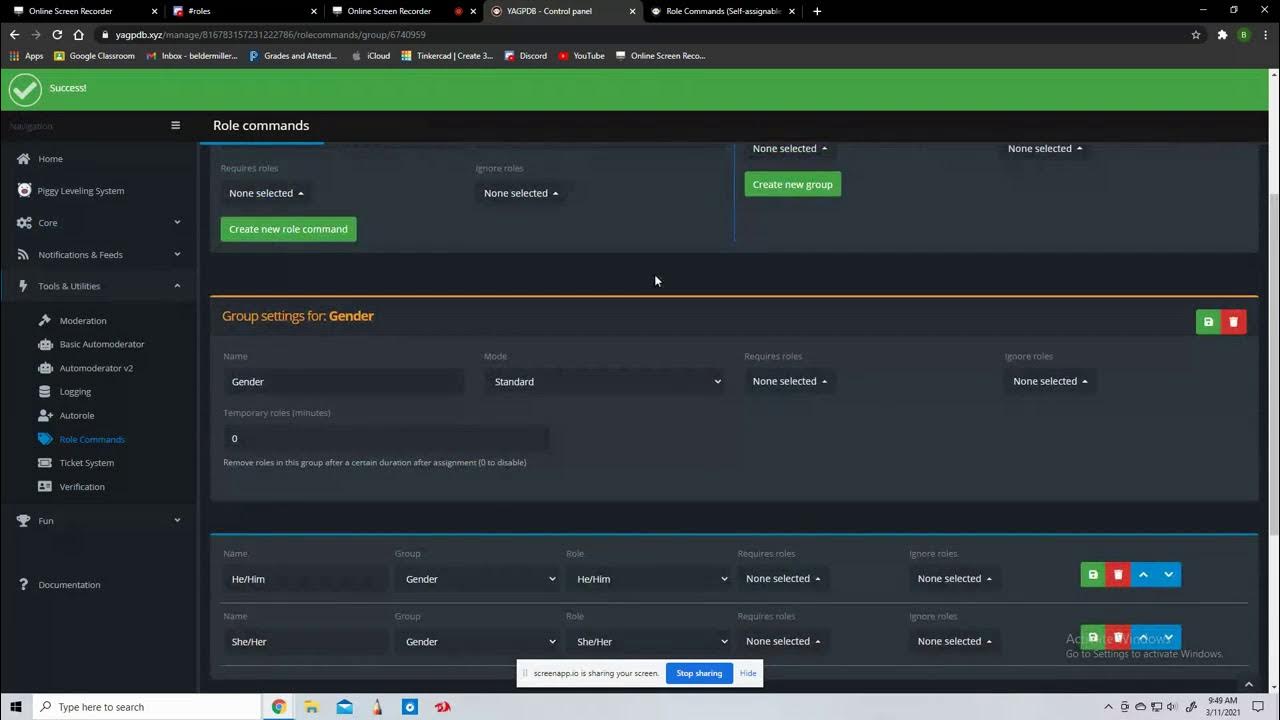
Task: Open the Home sidebar item
Action: click(x=50, y=159)
